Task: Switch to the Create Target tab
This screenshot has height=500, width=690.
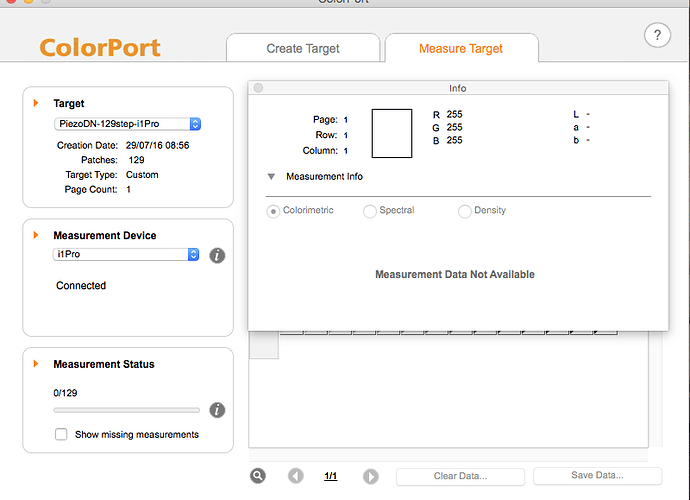Action: [303, 48]
